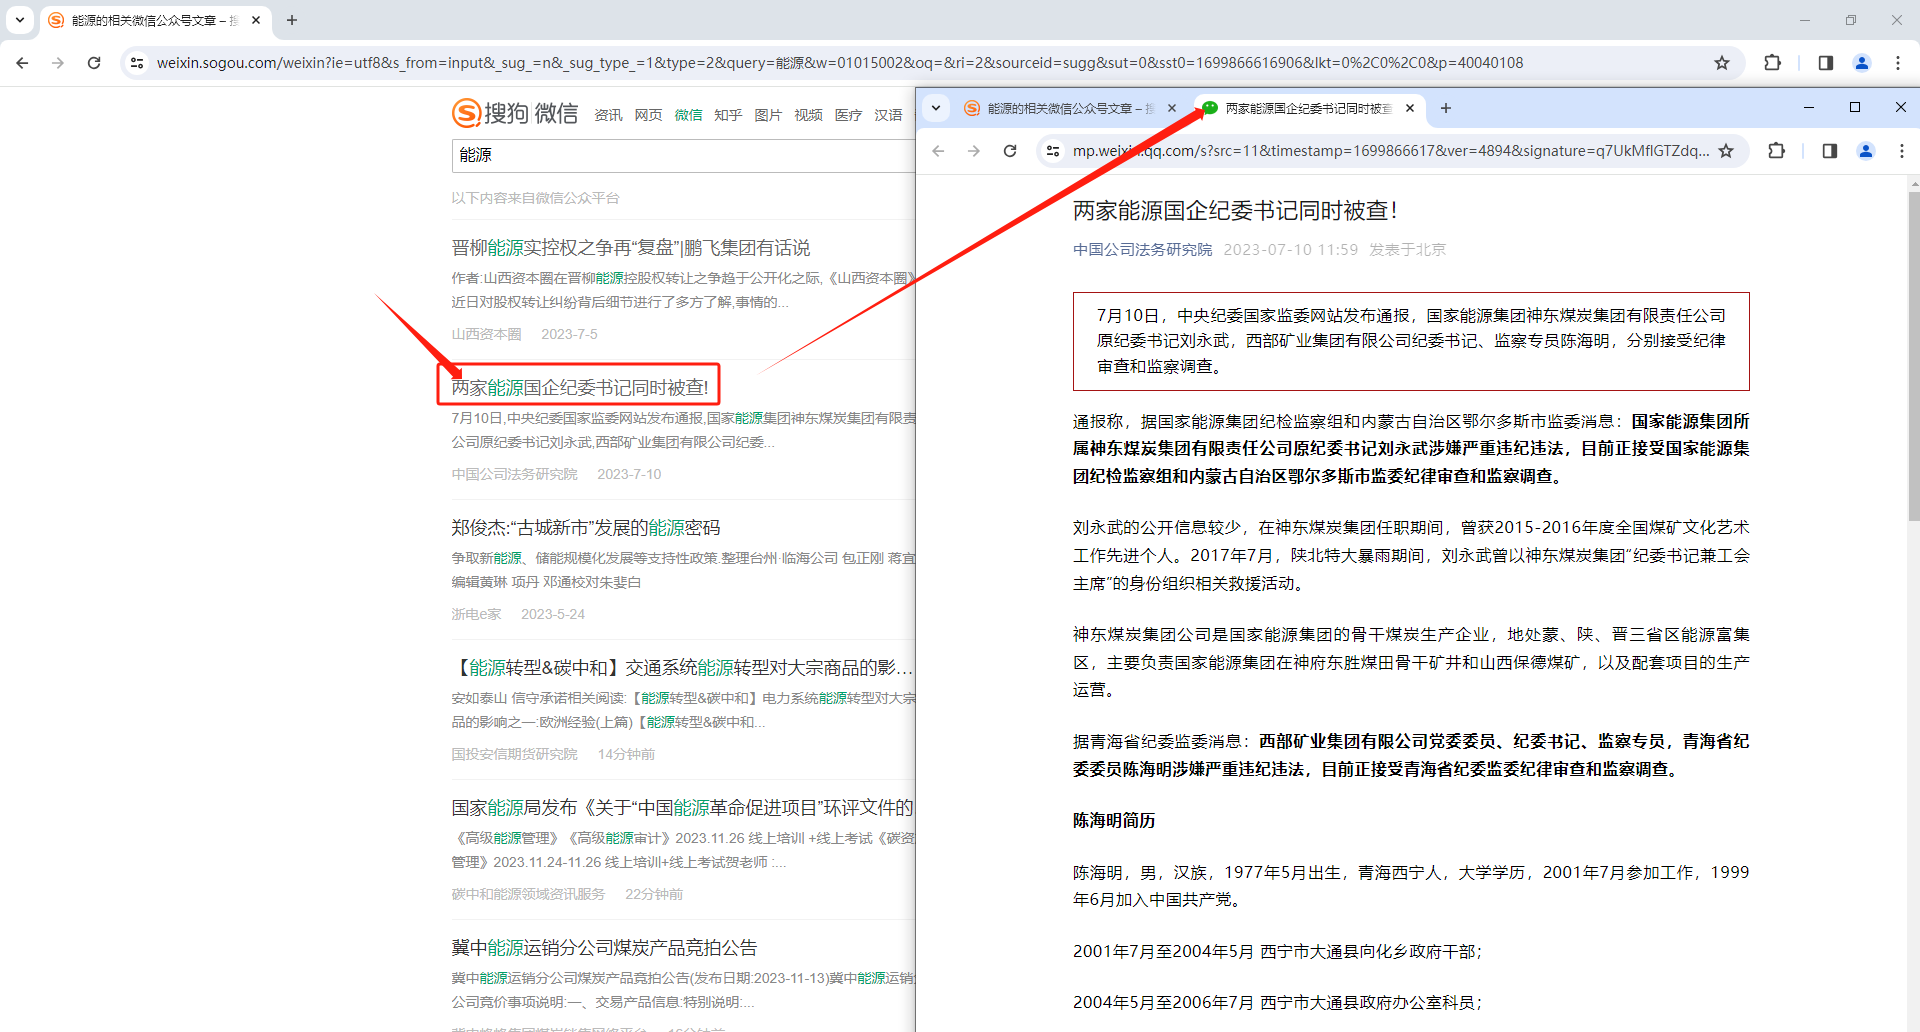
Task: Maximize the front article window
Action: pos(1855,107)
